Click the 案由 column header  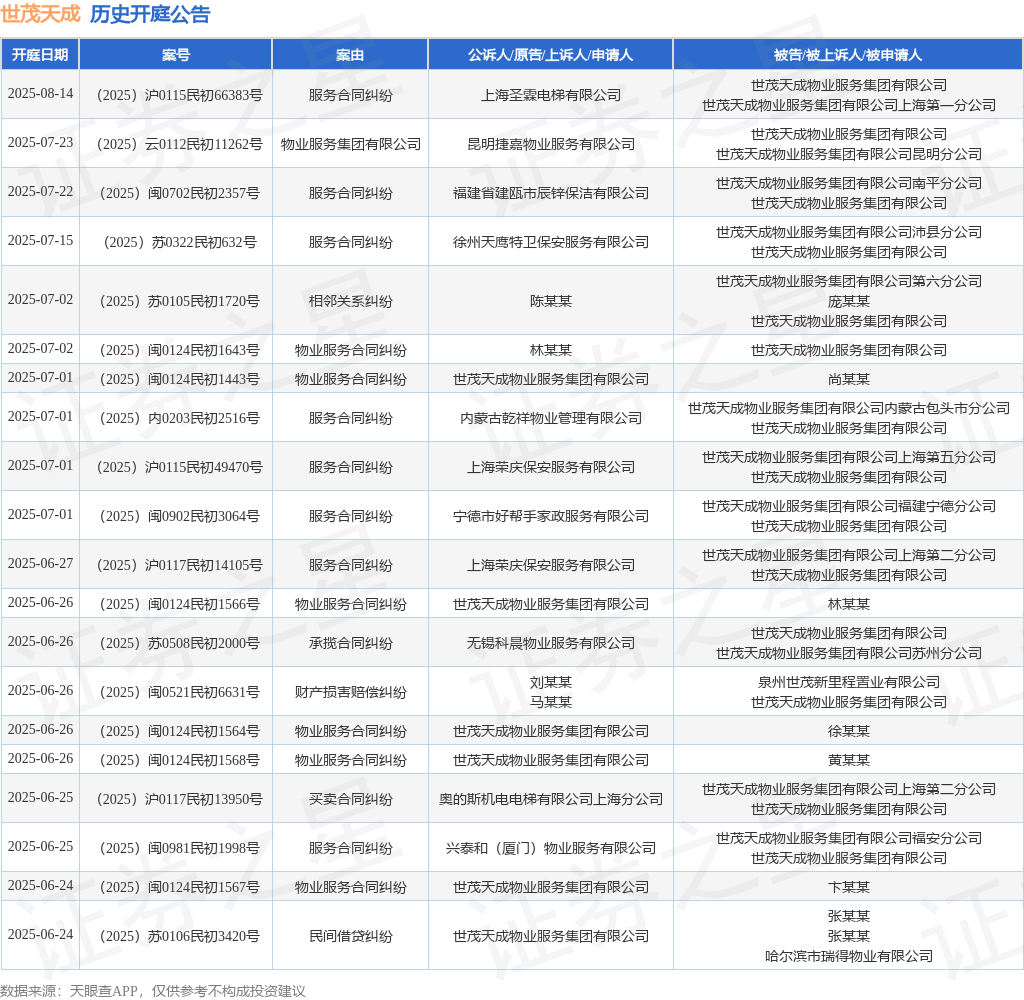(x=350, y=55)
